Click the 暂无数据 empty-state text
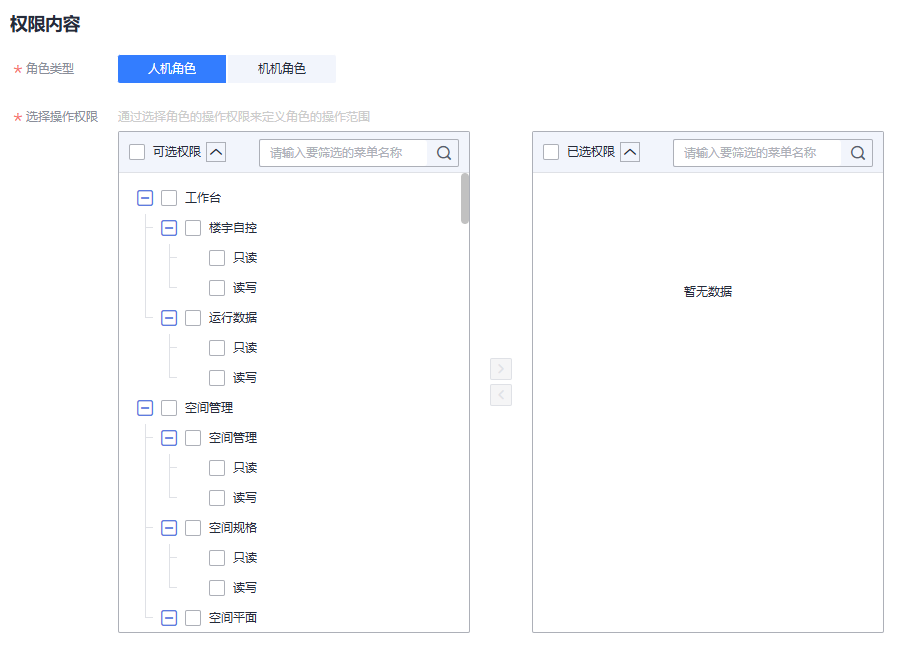899x645 pixels. (708, 292)
